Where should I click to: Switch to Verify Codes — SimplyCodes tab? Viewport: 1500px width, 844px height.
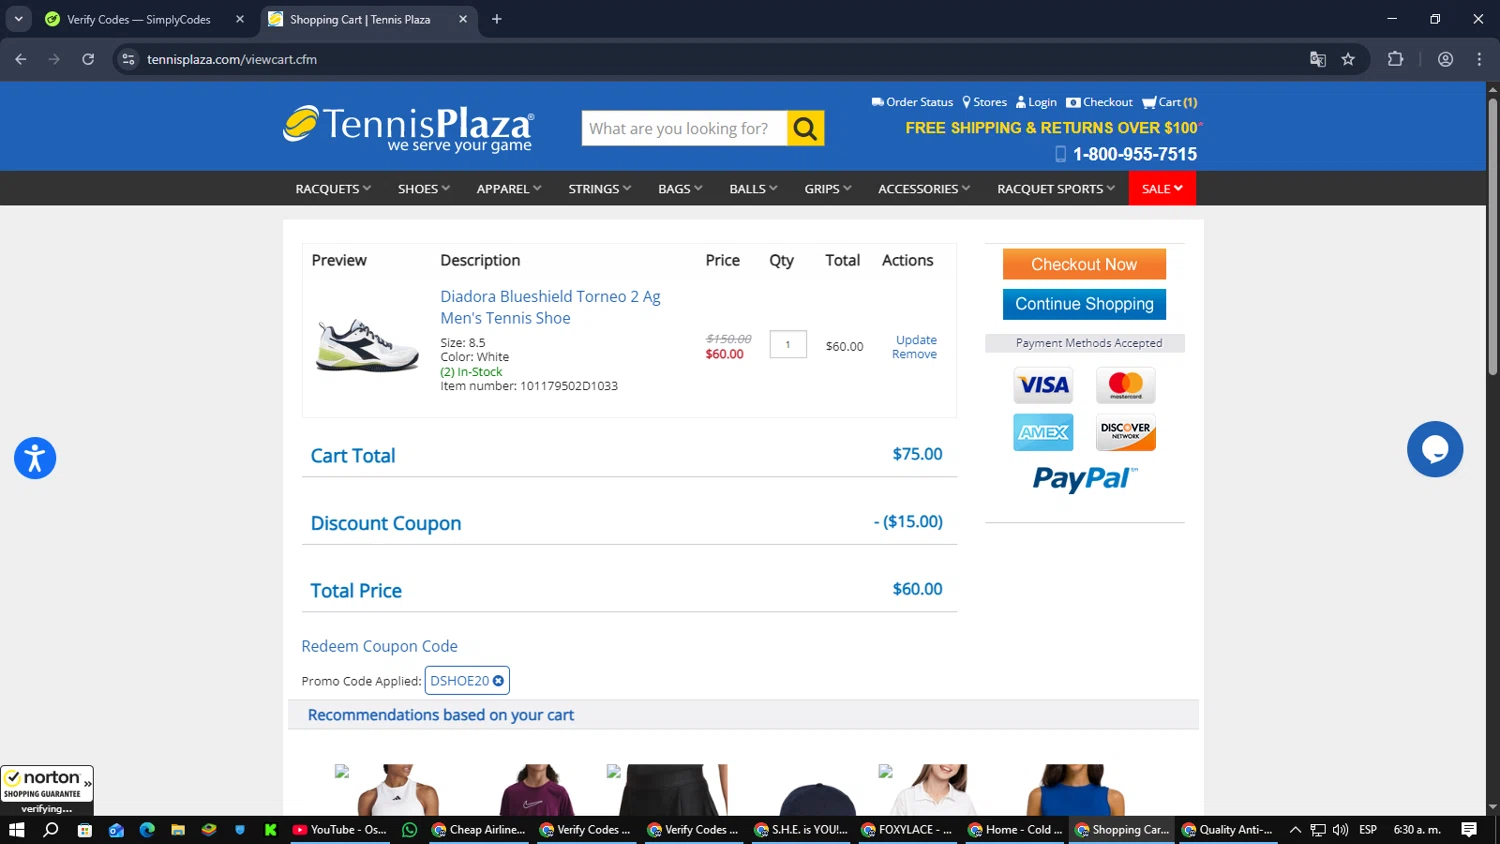tap(139, 19)
